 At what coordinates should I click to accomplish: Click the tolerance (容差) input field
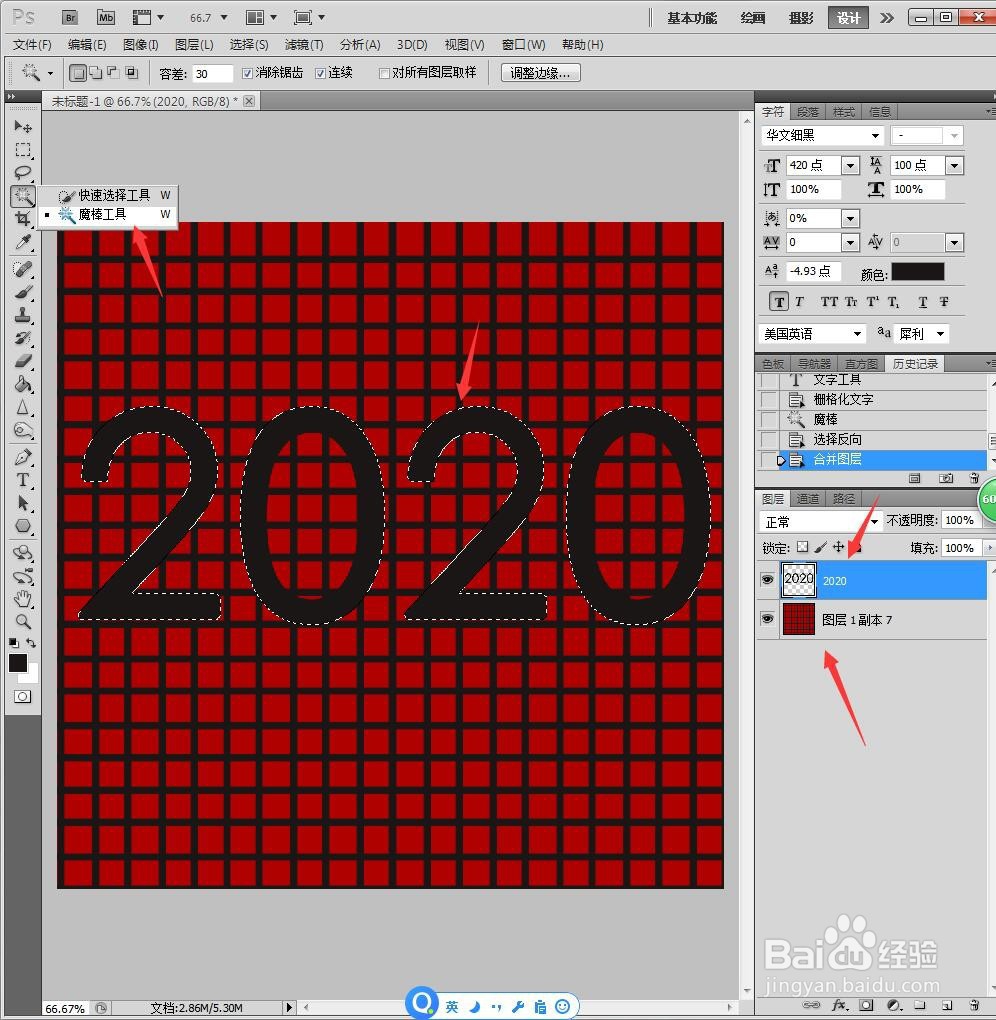click(x=212, y=74)
